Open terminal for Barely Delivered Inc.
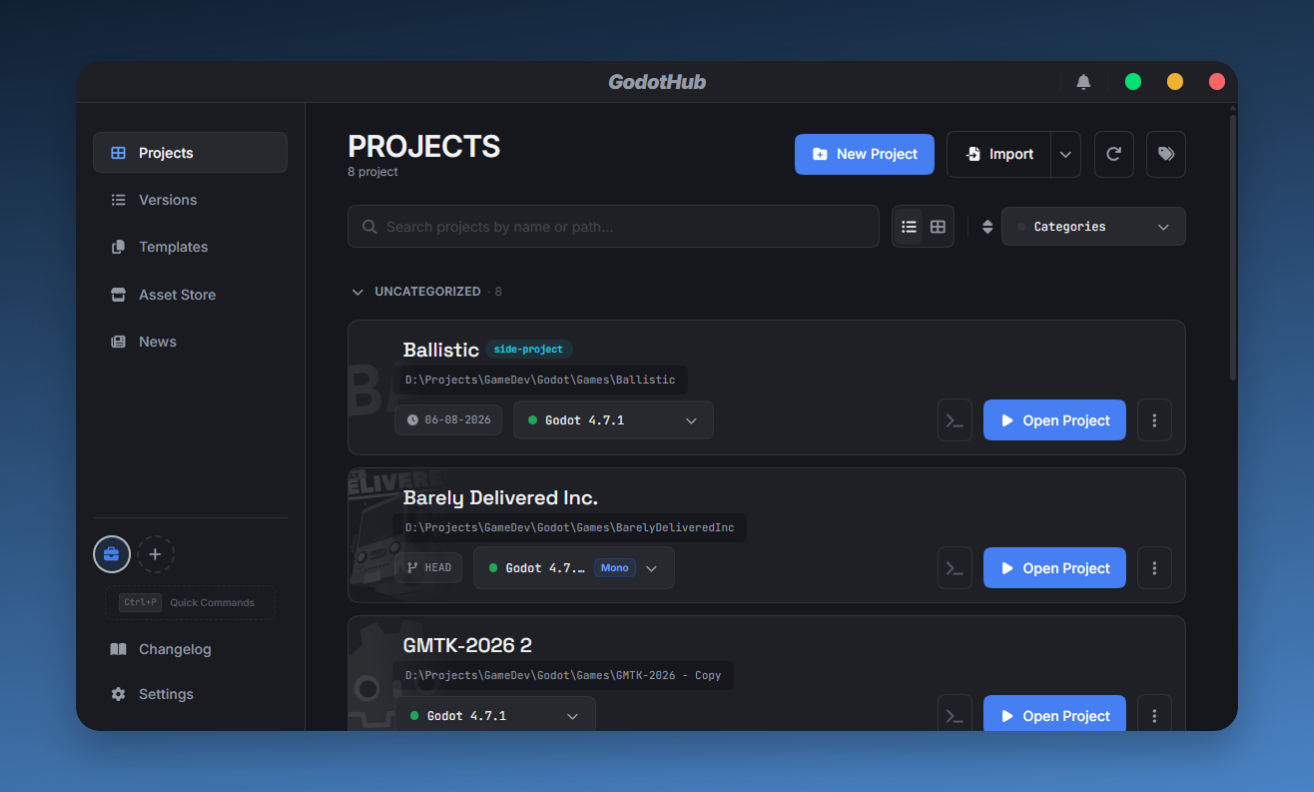The height and width of the screenshot is (792, 1314). point(955,568)
